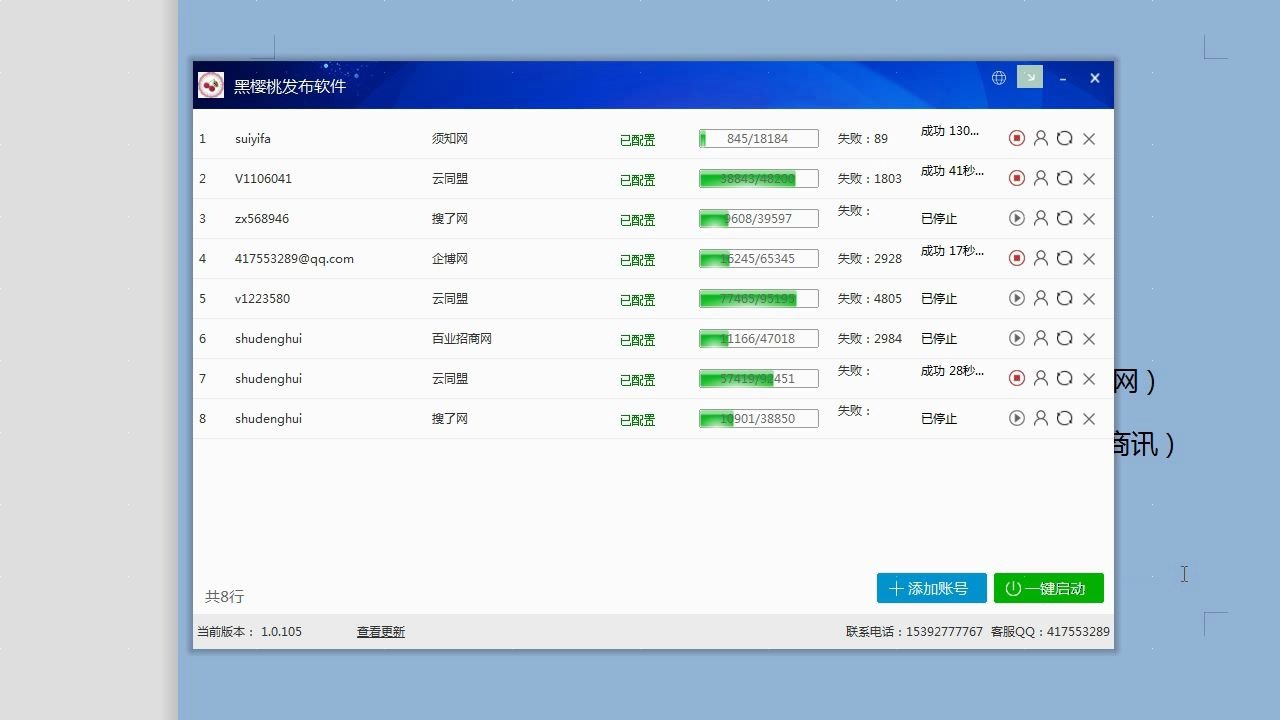This screenshot has height=720, width=1280.
Task: Refresh the v1223580 row
Action: [x=1065, y=298]
